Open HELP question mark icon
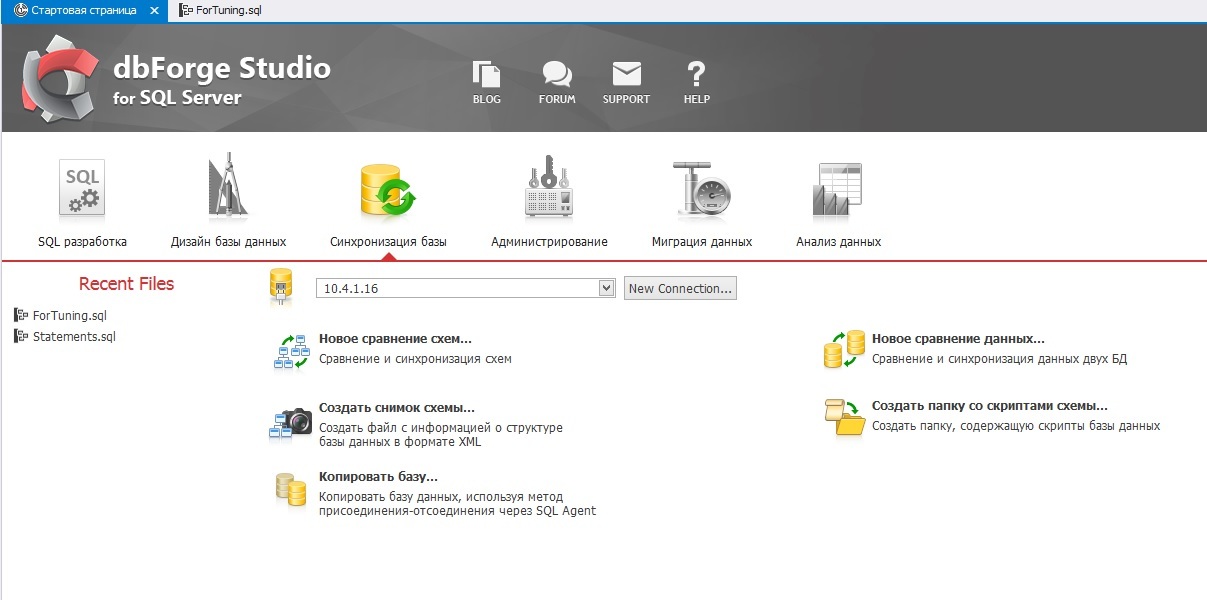Screen dimensions: 1207x600 click(696, 74)
